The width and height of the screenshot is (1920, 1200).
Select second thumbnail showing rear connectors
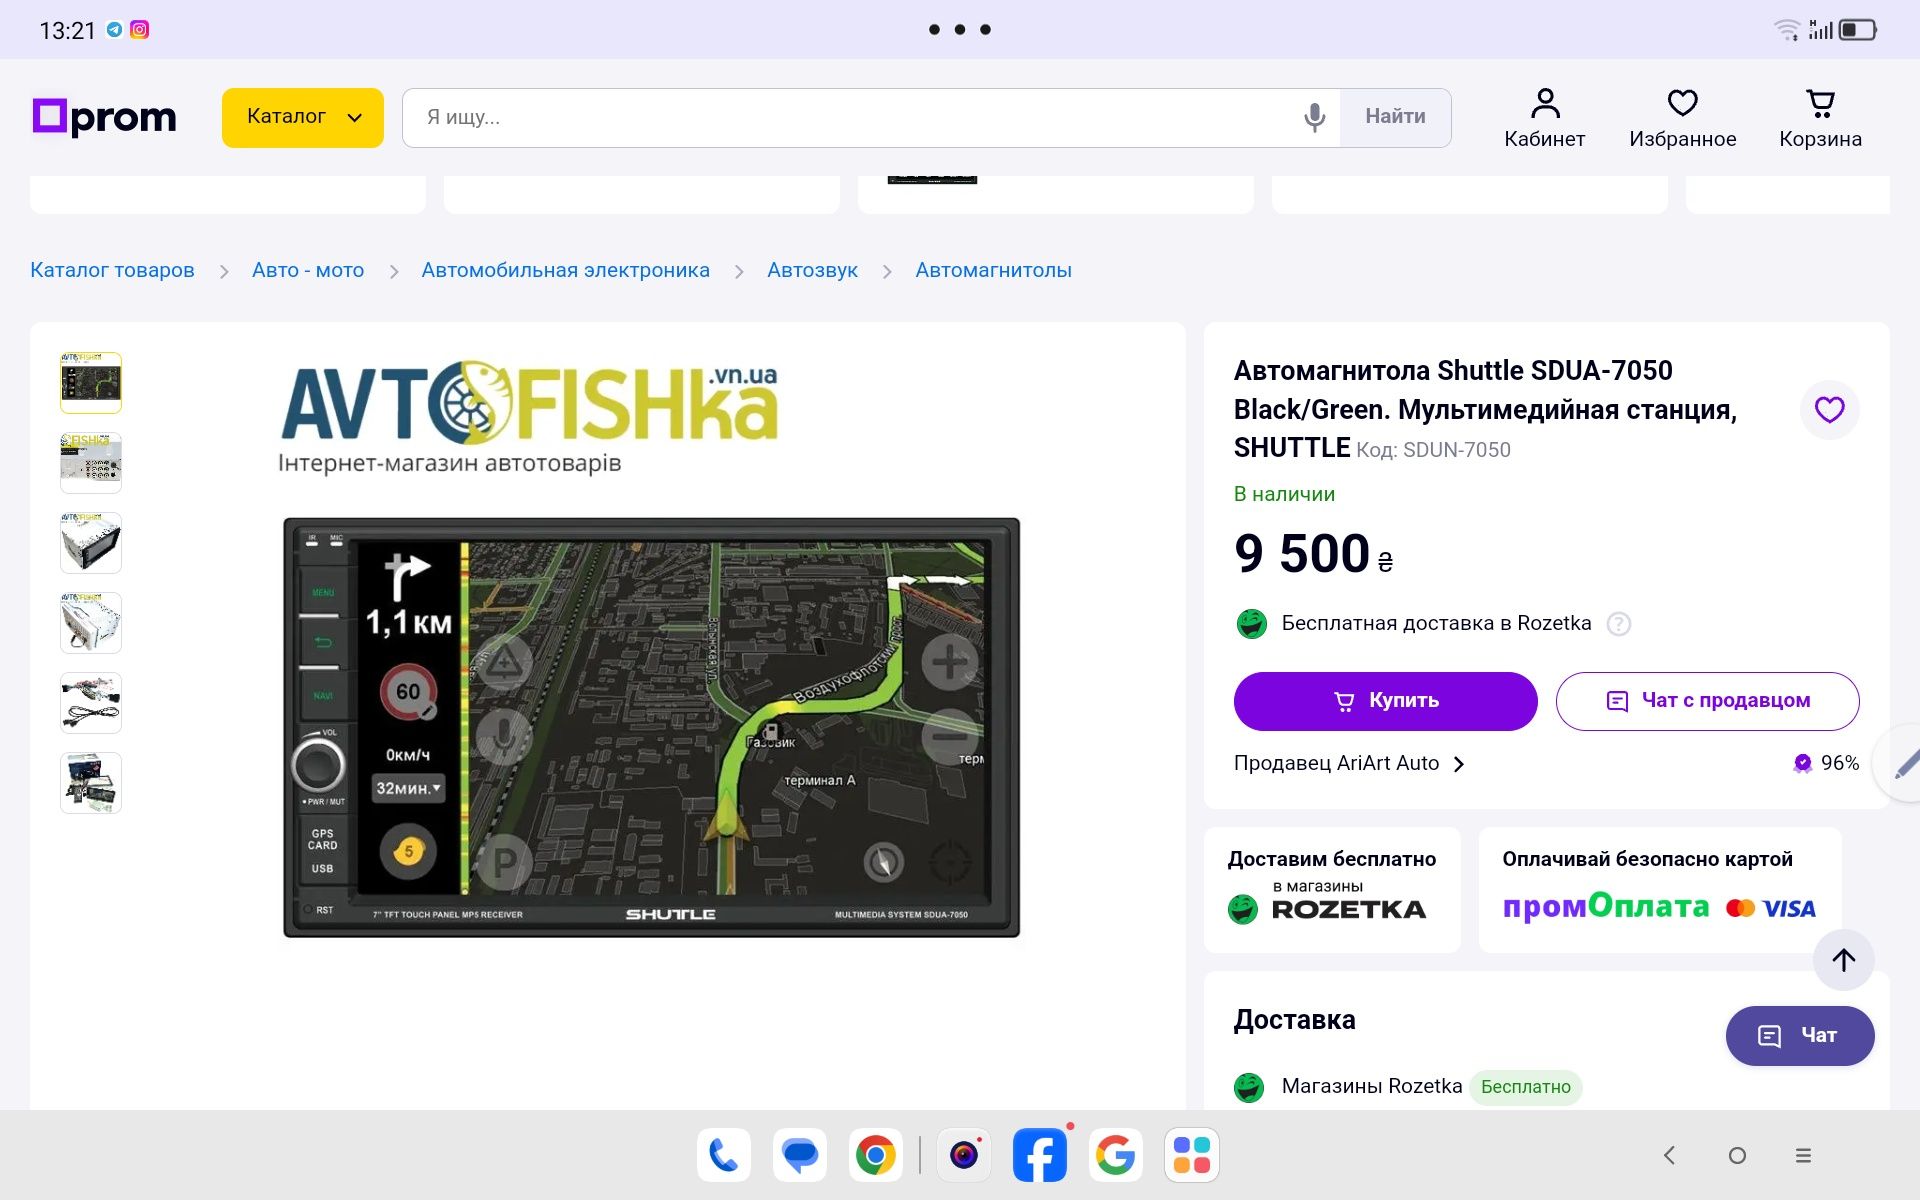point(91,463)
